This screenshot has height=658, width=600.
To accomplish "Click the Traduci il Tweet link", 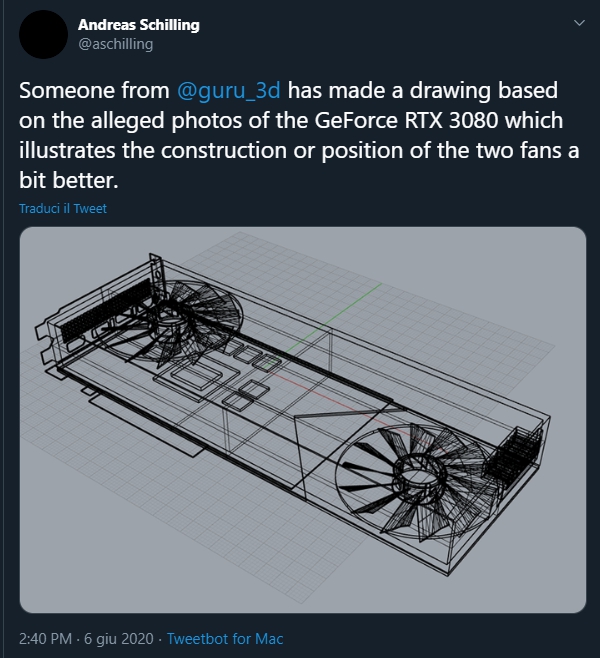I will [63, 209].
